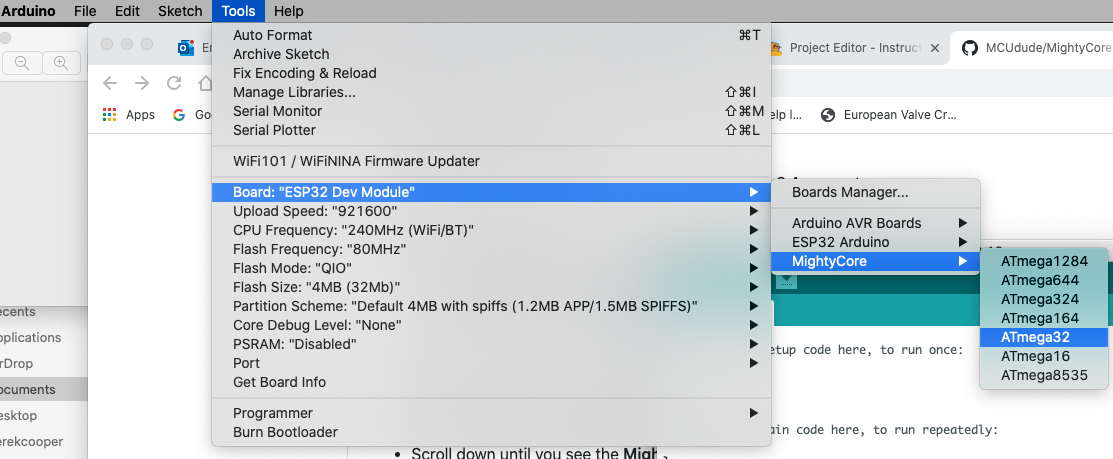Image resolution: width=1113 pixels, height=459 pixels.
Task: Expand the Arduino AVR Boards submenu
Action: click(x=876, y=223)
